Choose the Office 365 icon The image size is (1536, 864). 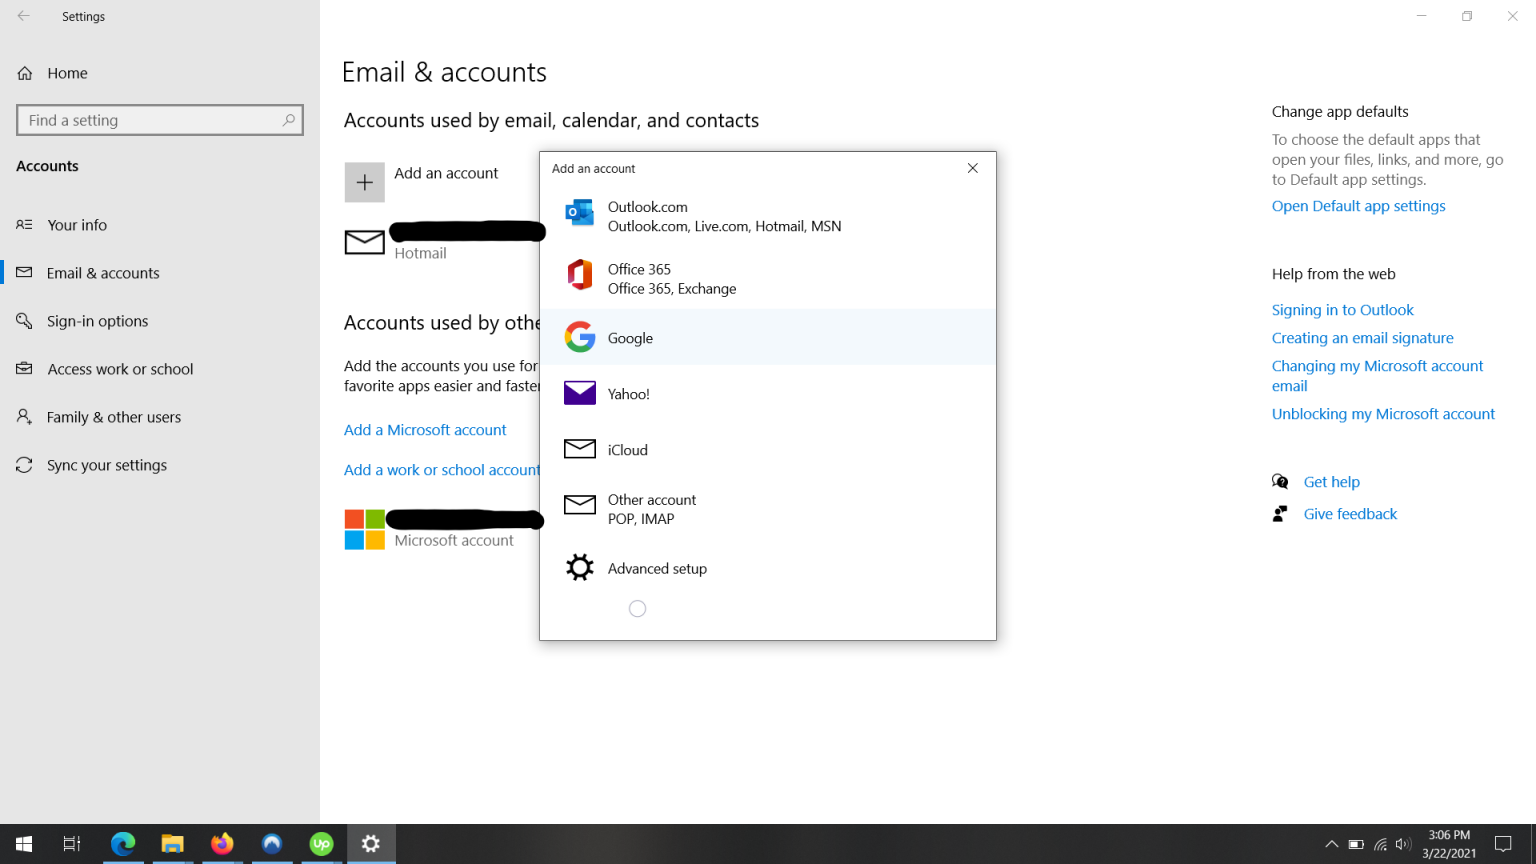(x=579, y=275)
